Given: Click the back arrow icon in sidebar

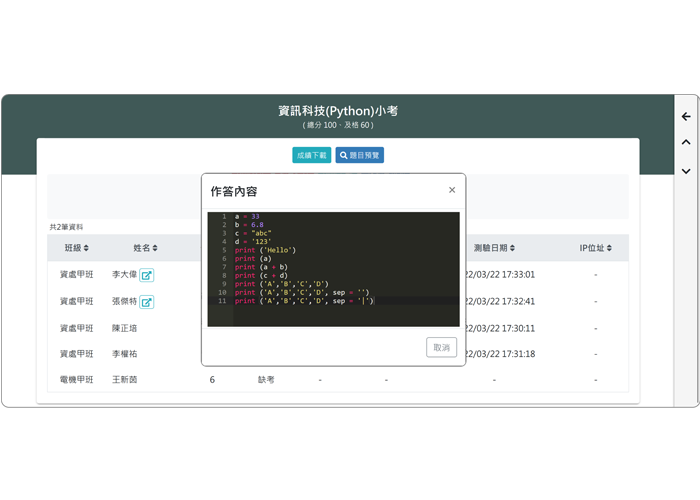Looking at the screenshot, I should pyautogui.click(x=686, y=117).
